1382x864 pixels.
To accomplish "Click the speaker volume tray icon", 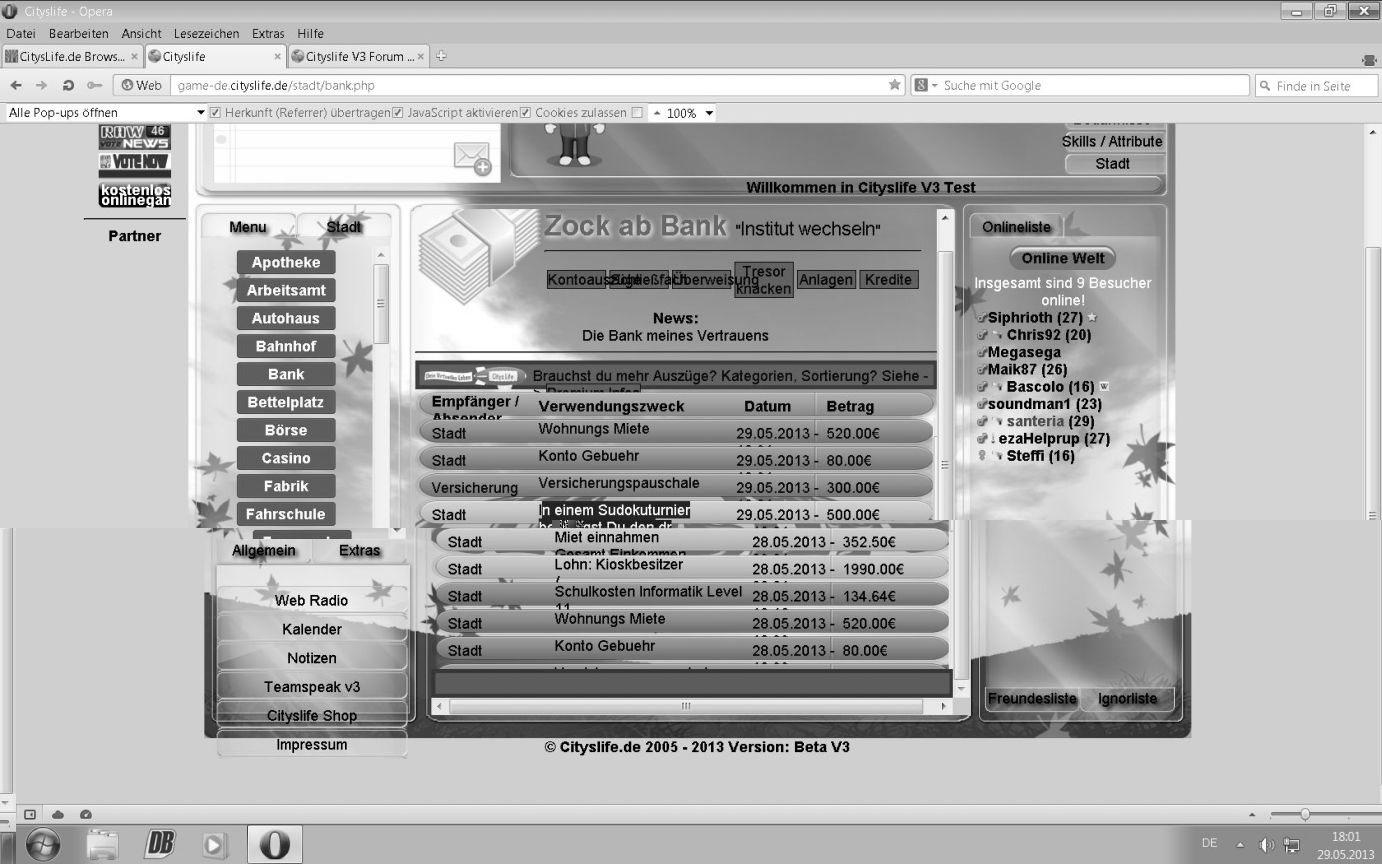I will pyautogui.click(x=1266, y=844).
